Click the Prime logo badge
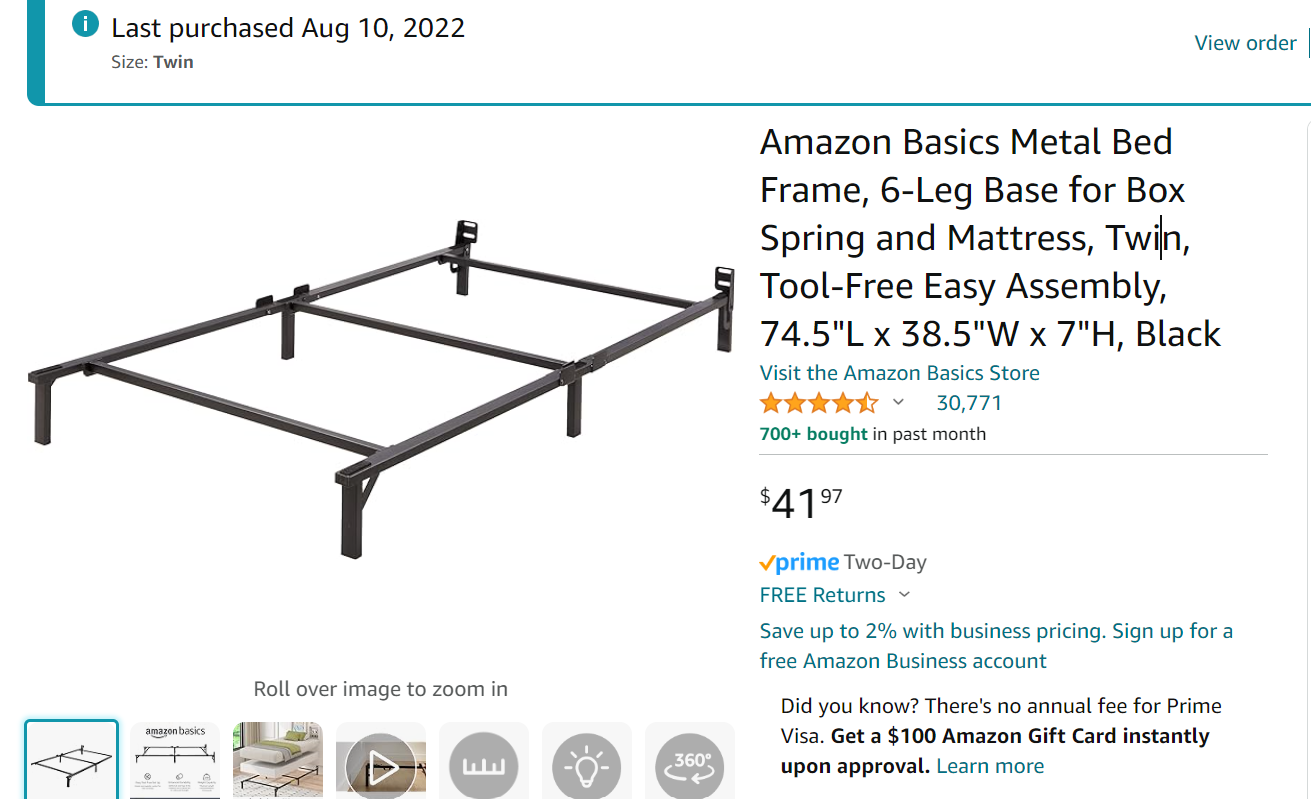Viewport: 1311px width, 799px height. pos(799,562)
